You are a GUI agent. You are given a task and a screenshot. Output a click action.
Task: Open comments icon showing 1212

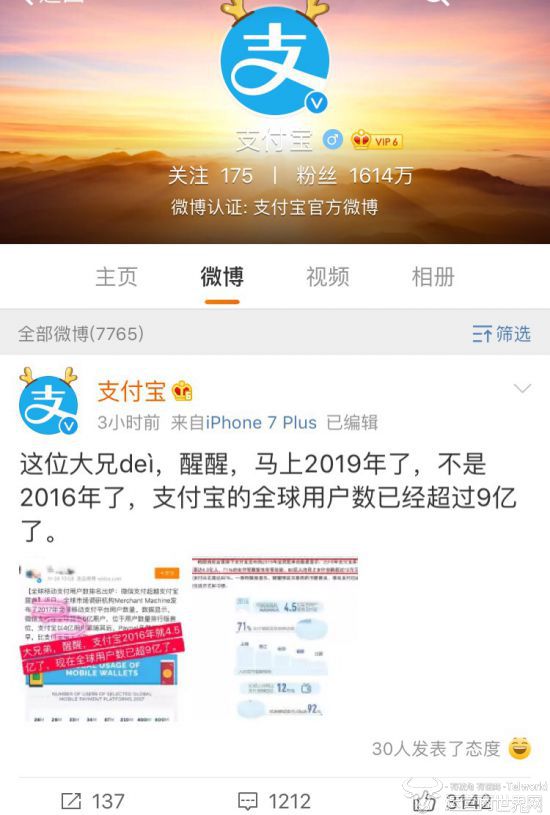[x=247, y=800]
